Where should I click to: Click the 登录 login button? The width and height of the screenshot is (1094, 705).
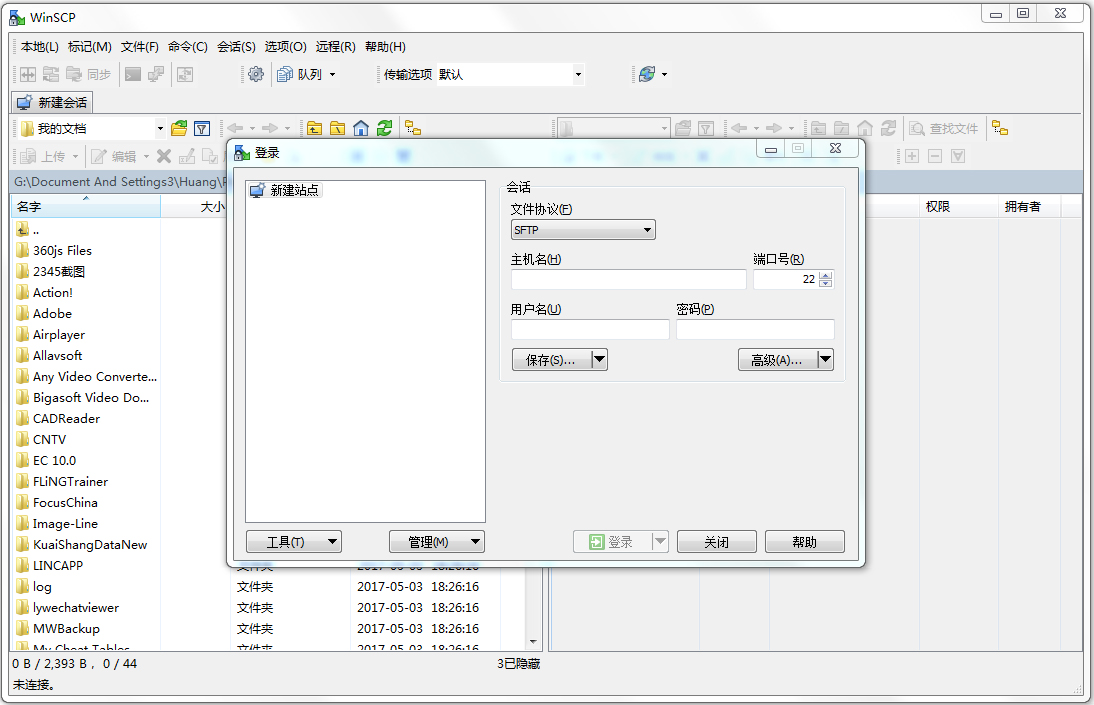(x=613, y=542)
